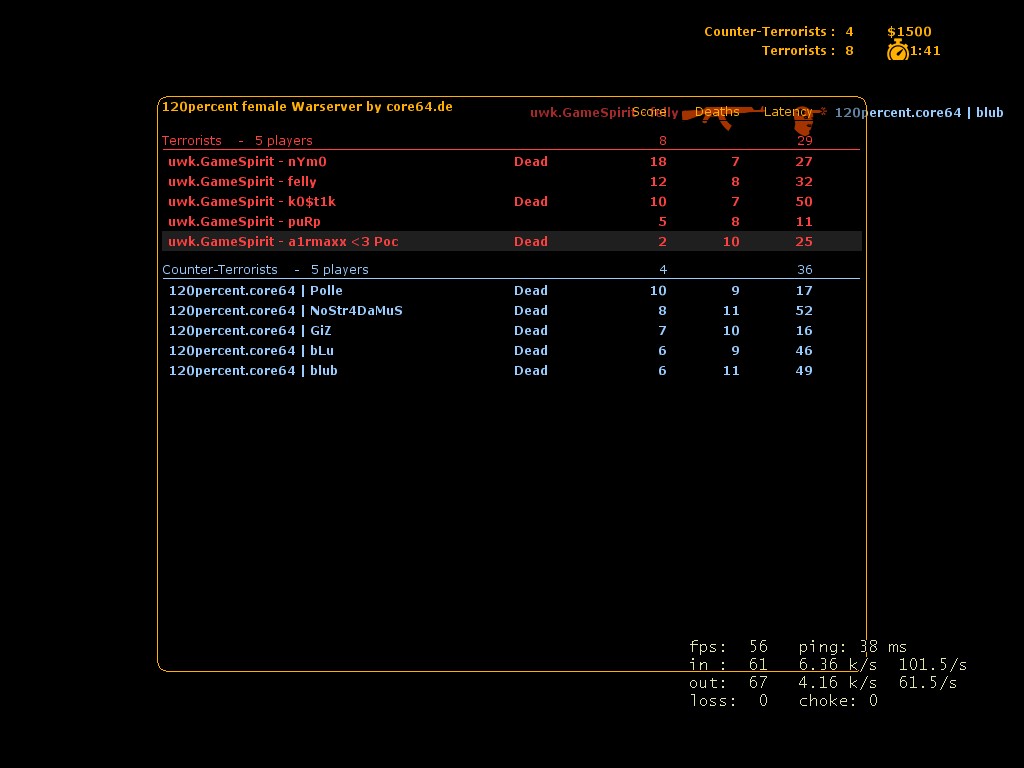Click the Counter-Terrorists 5 players team header

tap(265, 270)
